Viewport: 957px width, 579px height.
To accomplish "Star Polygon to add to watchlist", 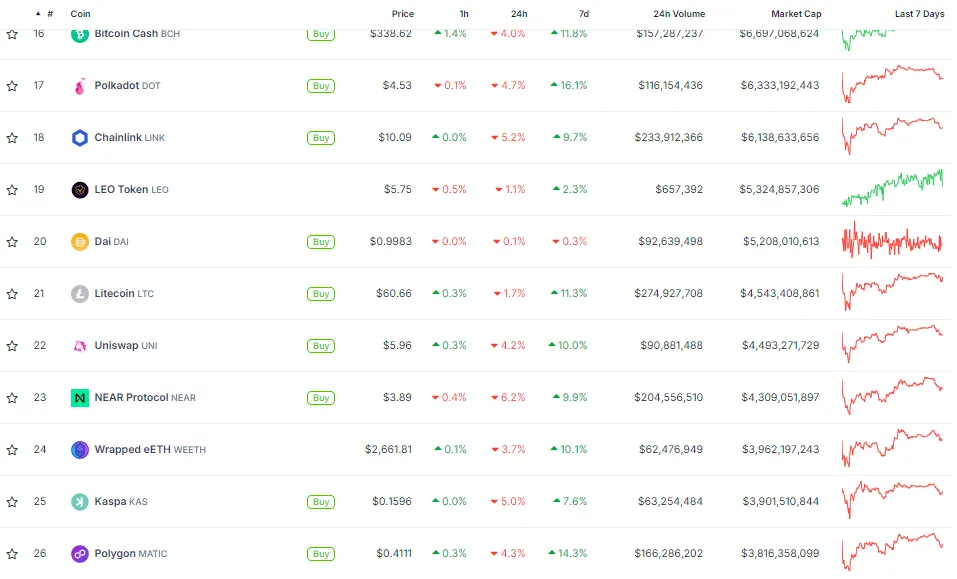I will coord(12,554).
